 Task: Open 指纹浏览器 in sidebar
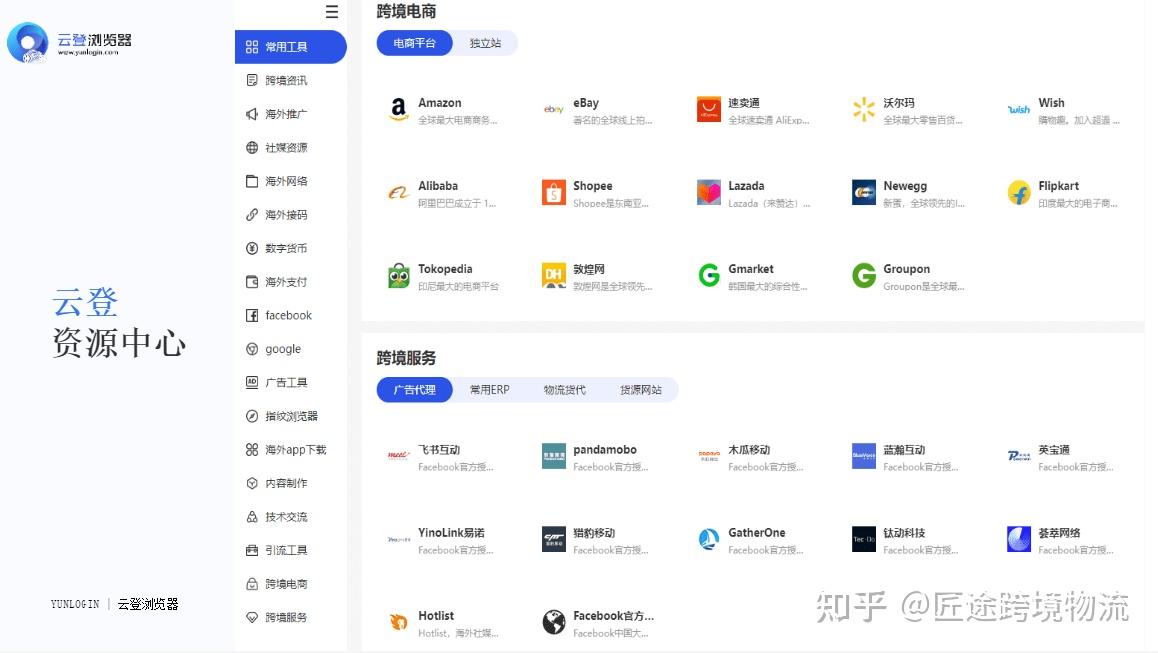(291, 416)
